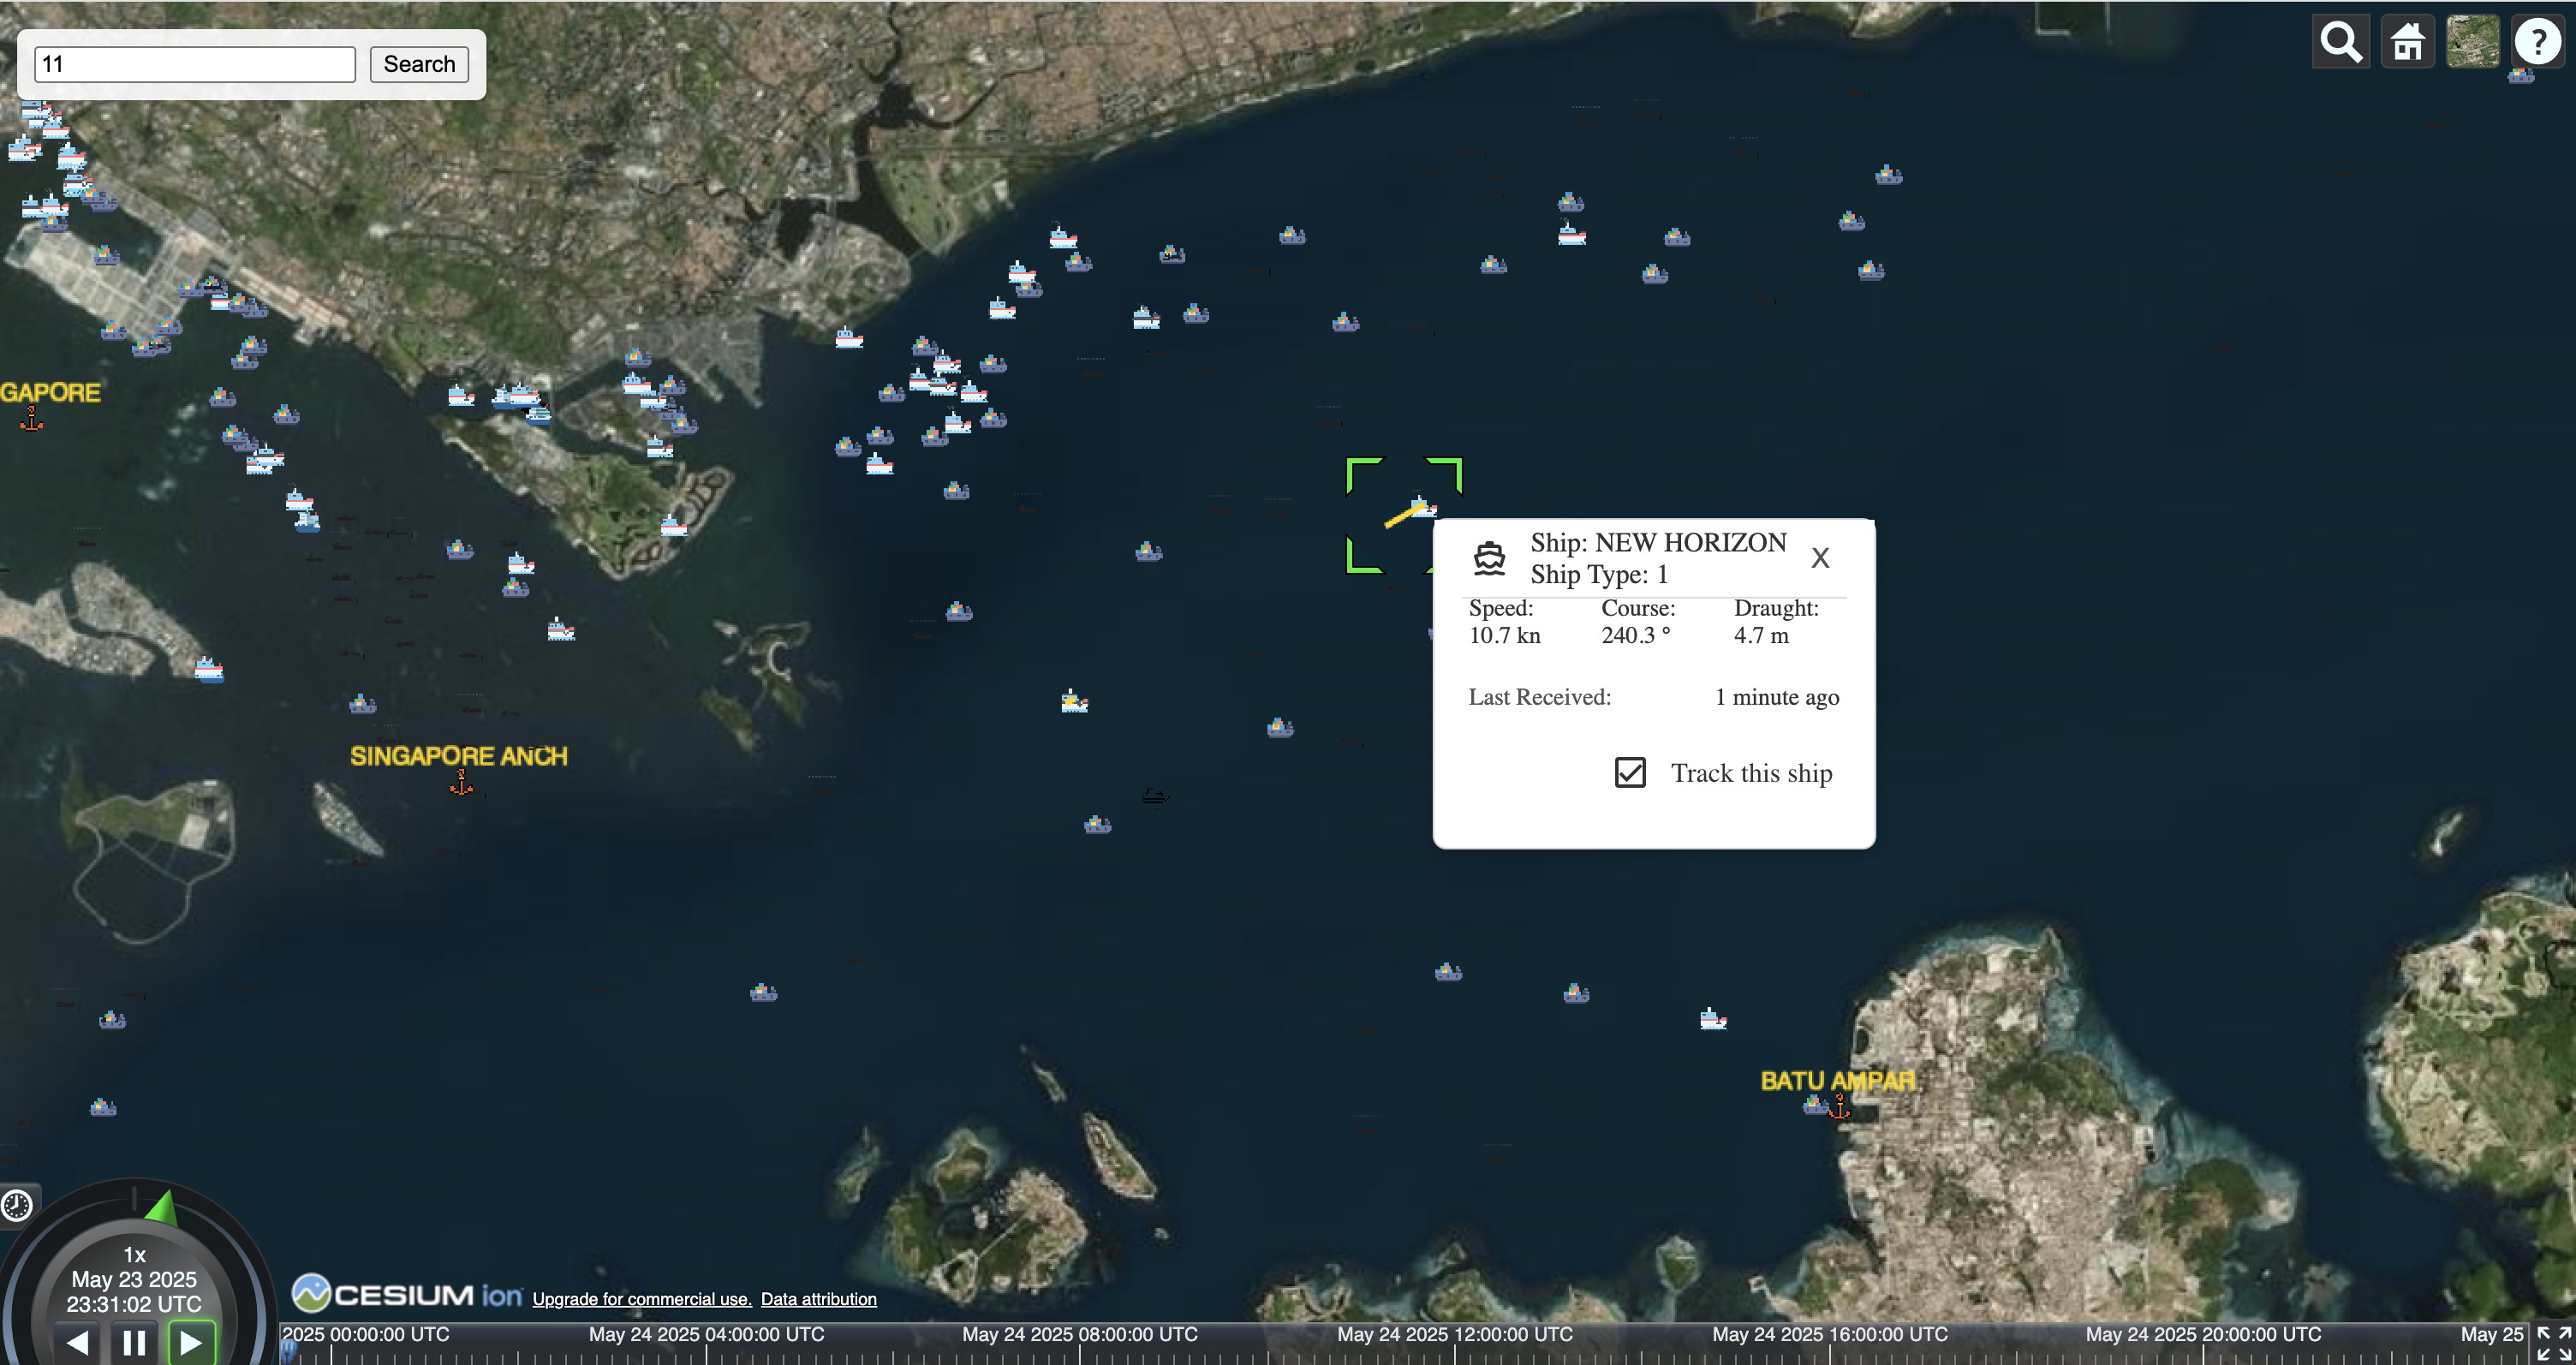Screen dimensions: 2576x1365
Task: Focus the search field containing 11
Action: pos(195,64)
